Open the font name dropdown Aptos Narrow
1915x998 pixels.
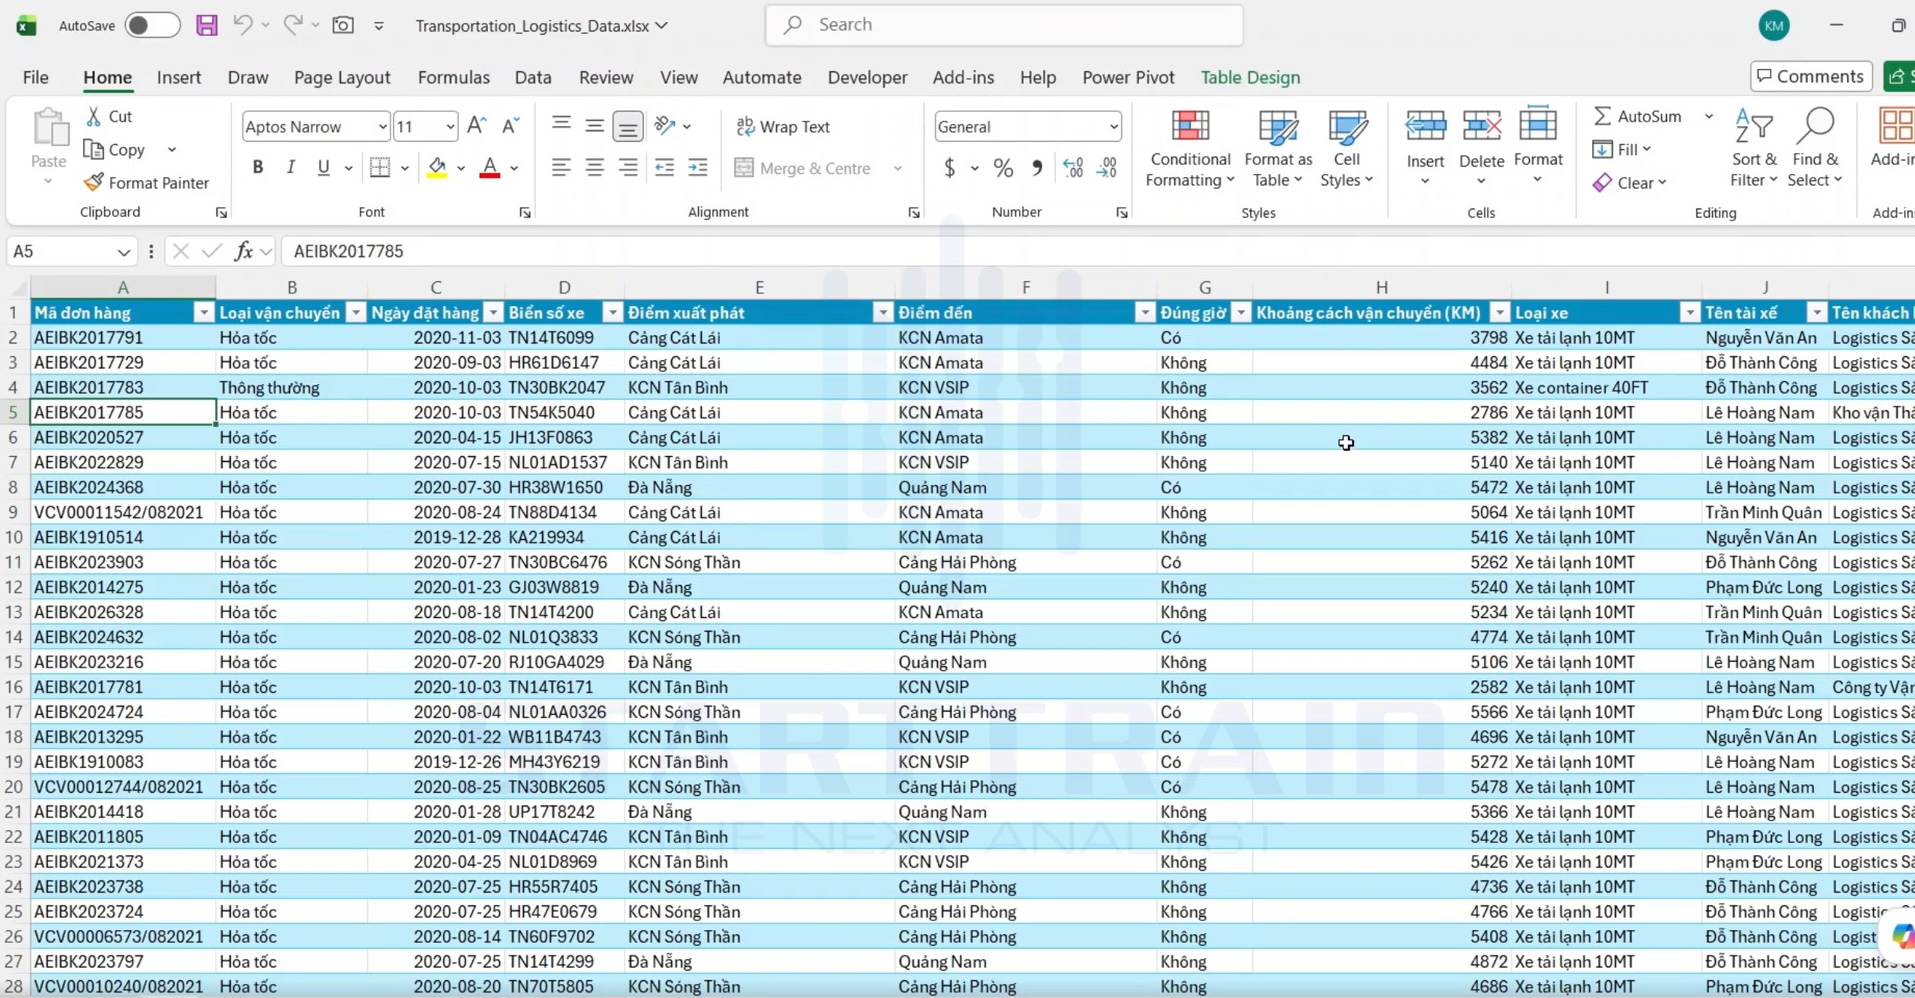point(381,127)
